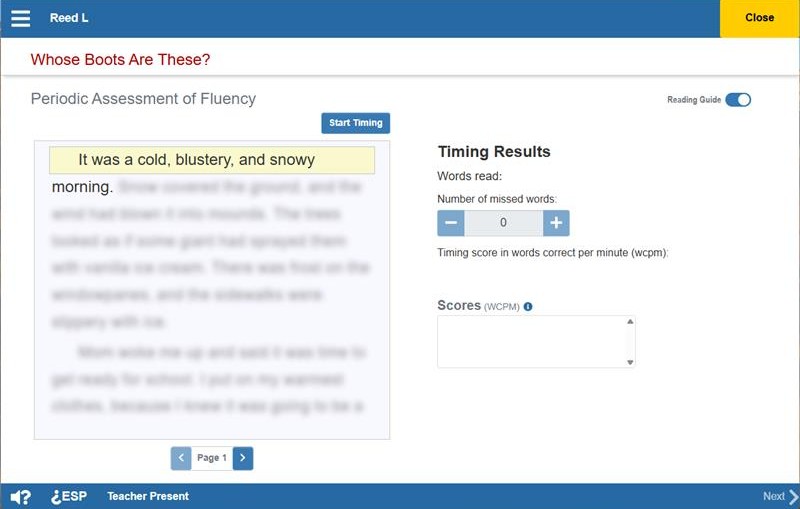Click inside the Scores text box
800x509 pixels.
530,342
